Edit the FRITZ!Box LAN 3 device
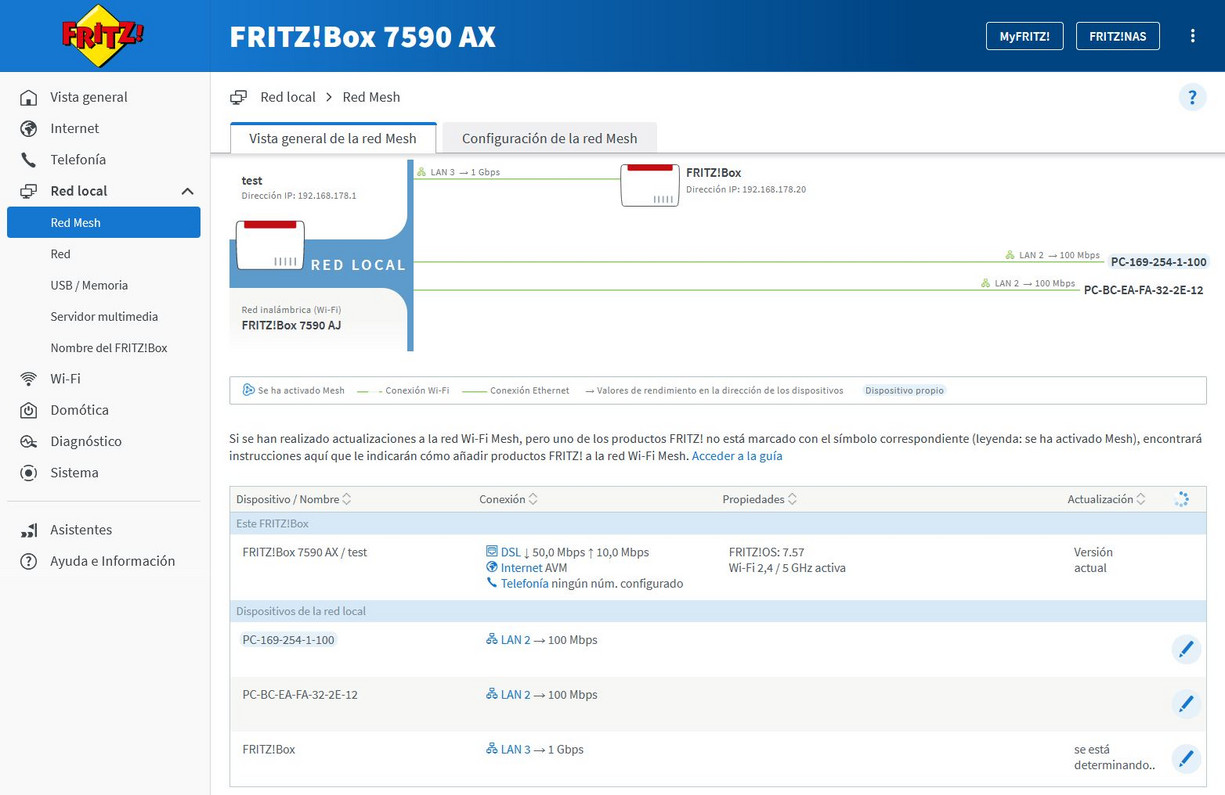Viewport: 1225px width, 795px height. 1186,758
